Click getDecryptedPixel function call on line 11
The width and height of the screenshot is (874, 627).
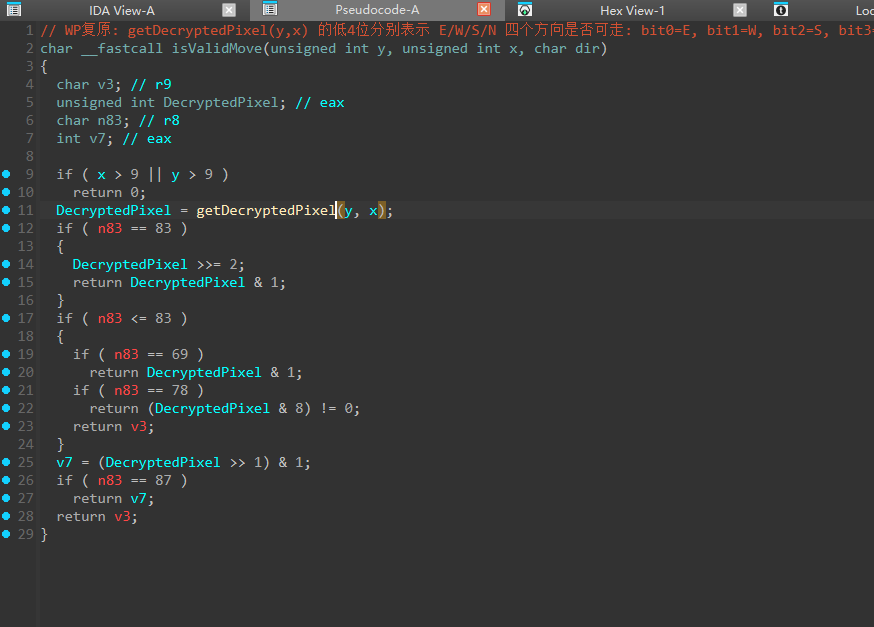[265, 210]
